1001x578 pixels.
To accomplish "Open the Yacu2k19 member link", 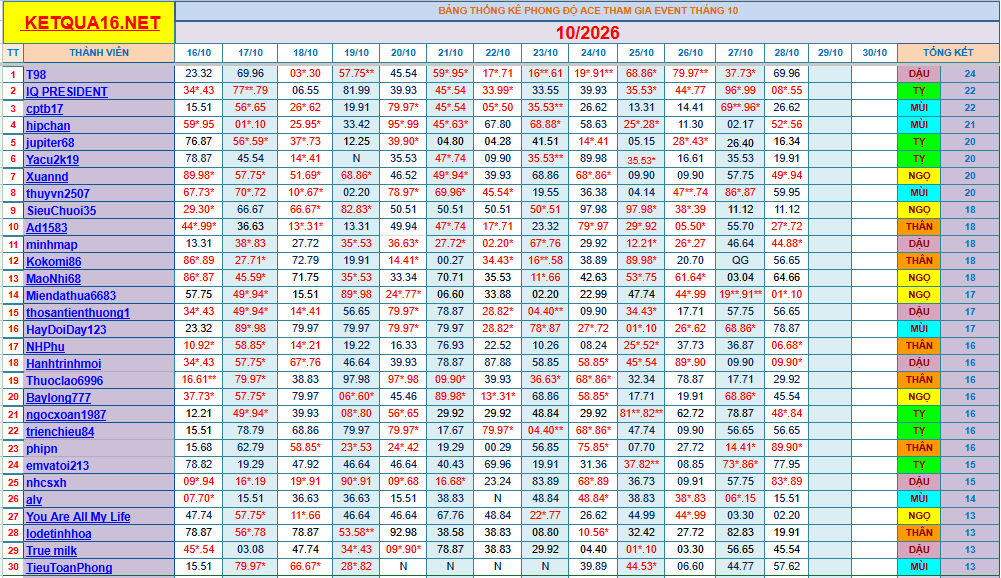I will (x=52, y=160).
